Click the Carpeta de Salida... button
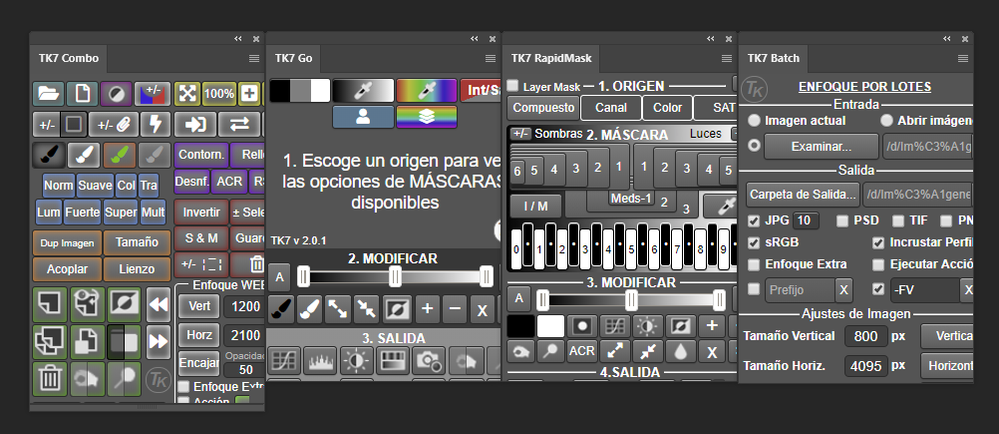 point(803,194)
